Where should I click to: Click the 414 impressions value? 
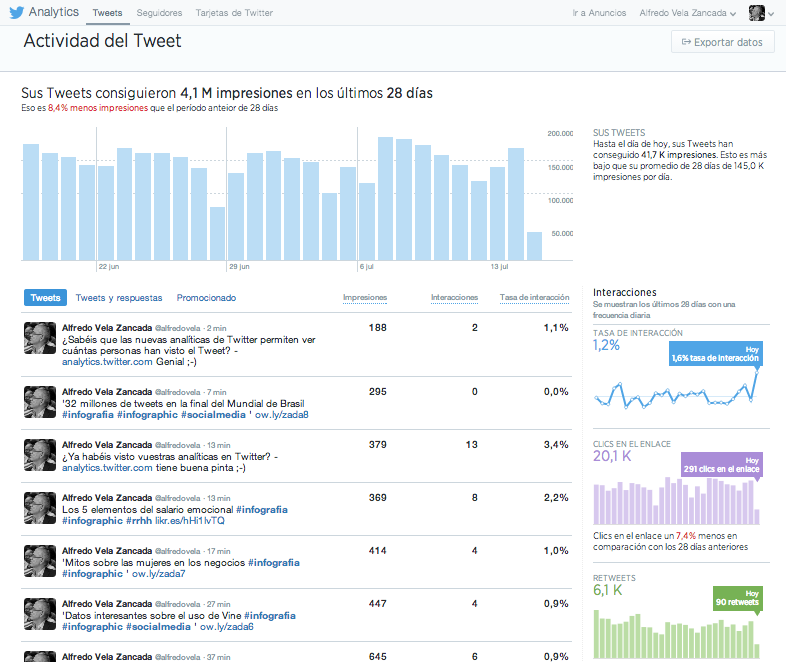pyautogui.click(x=377, y=551)
